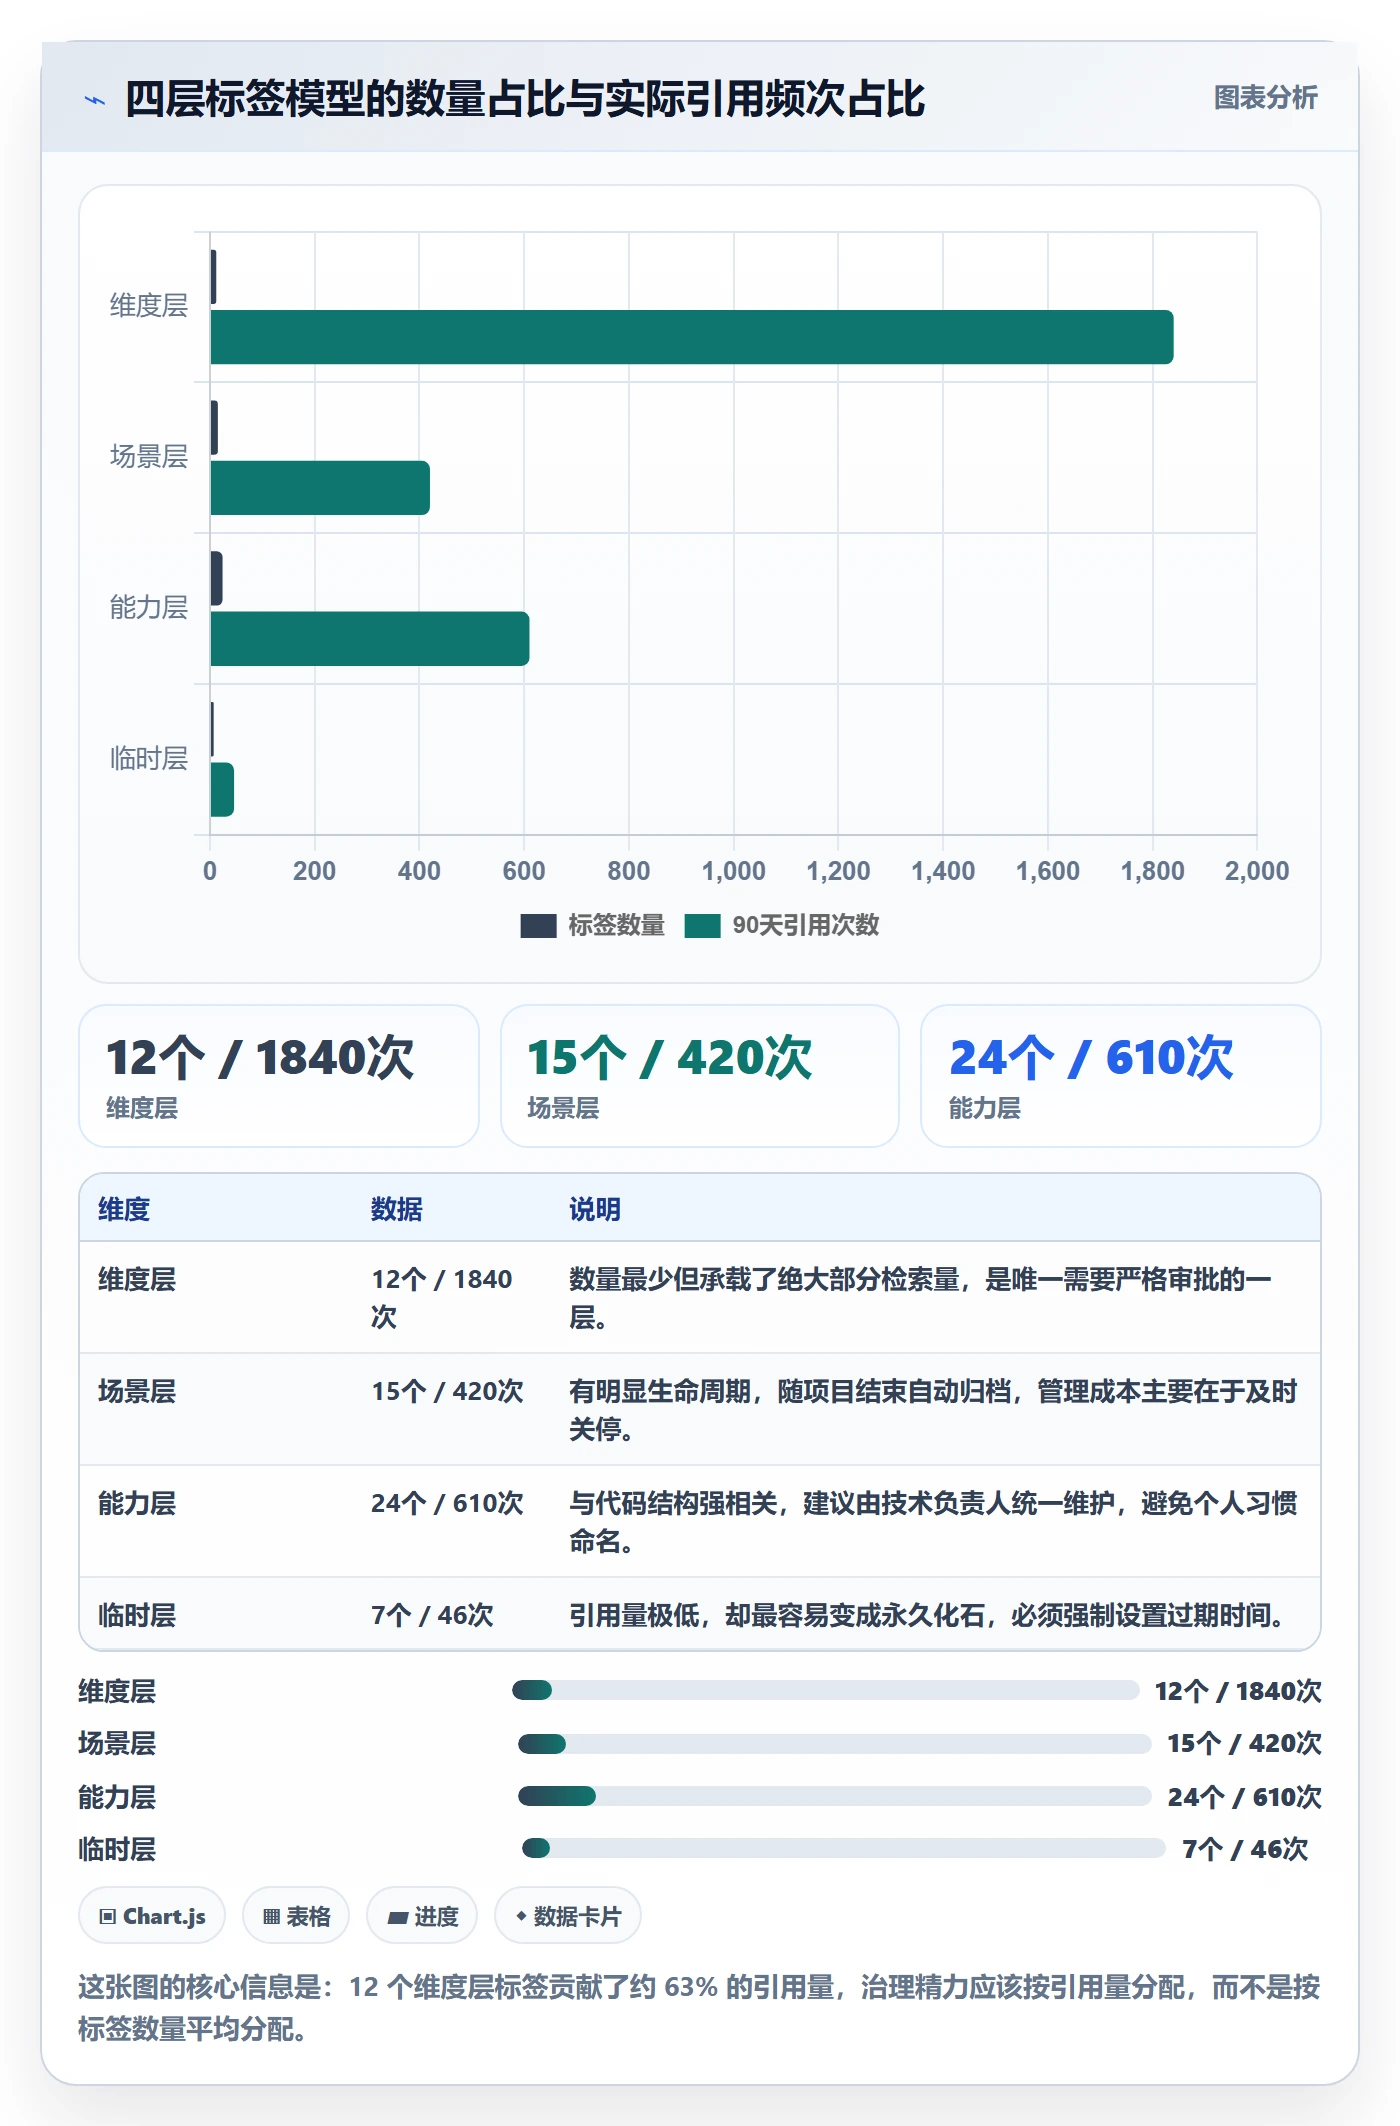Click the 场景层 progress bar
This screenshot has width=1400, height=2126.
(835, 1744)
